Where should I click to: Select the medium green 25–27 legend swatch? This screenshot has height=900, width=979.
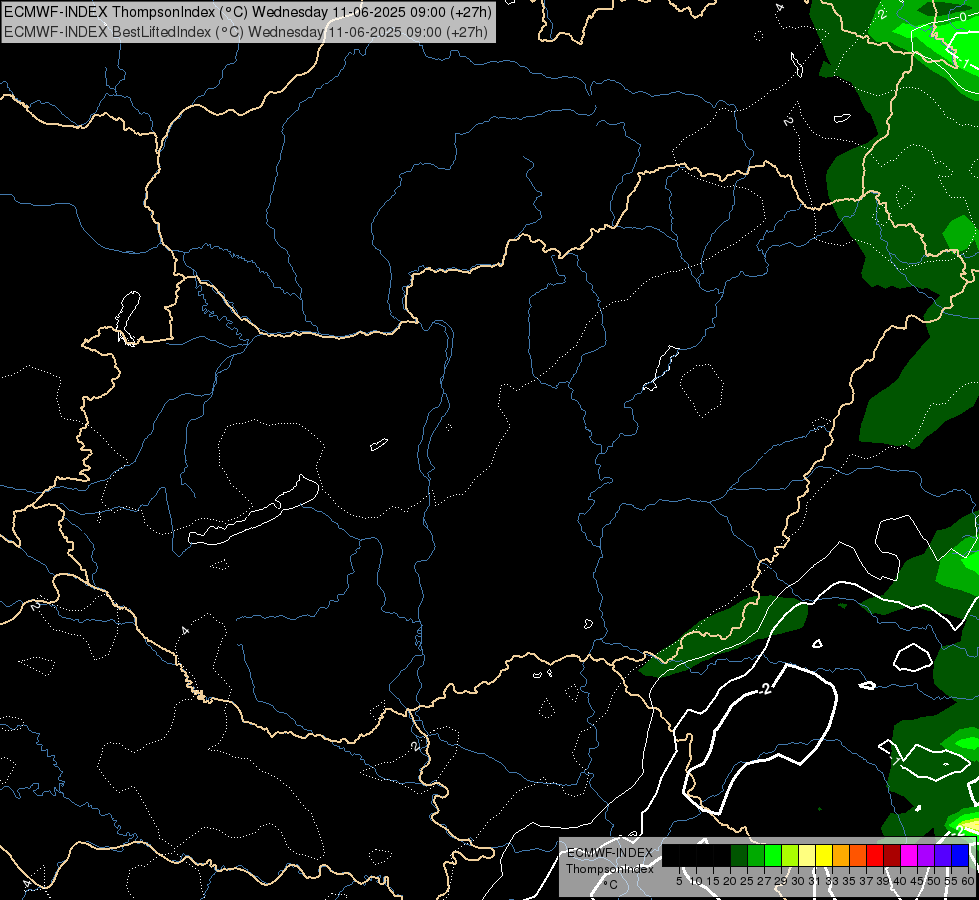coord(756,855)
